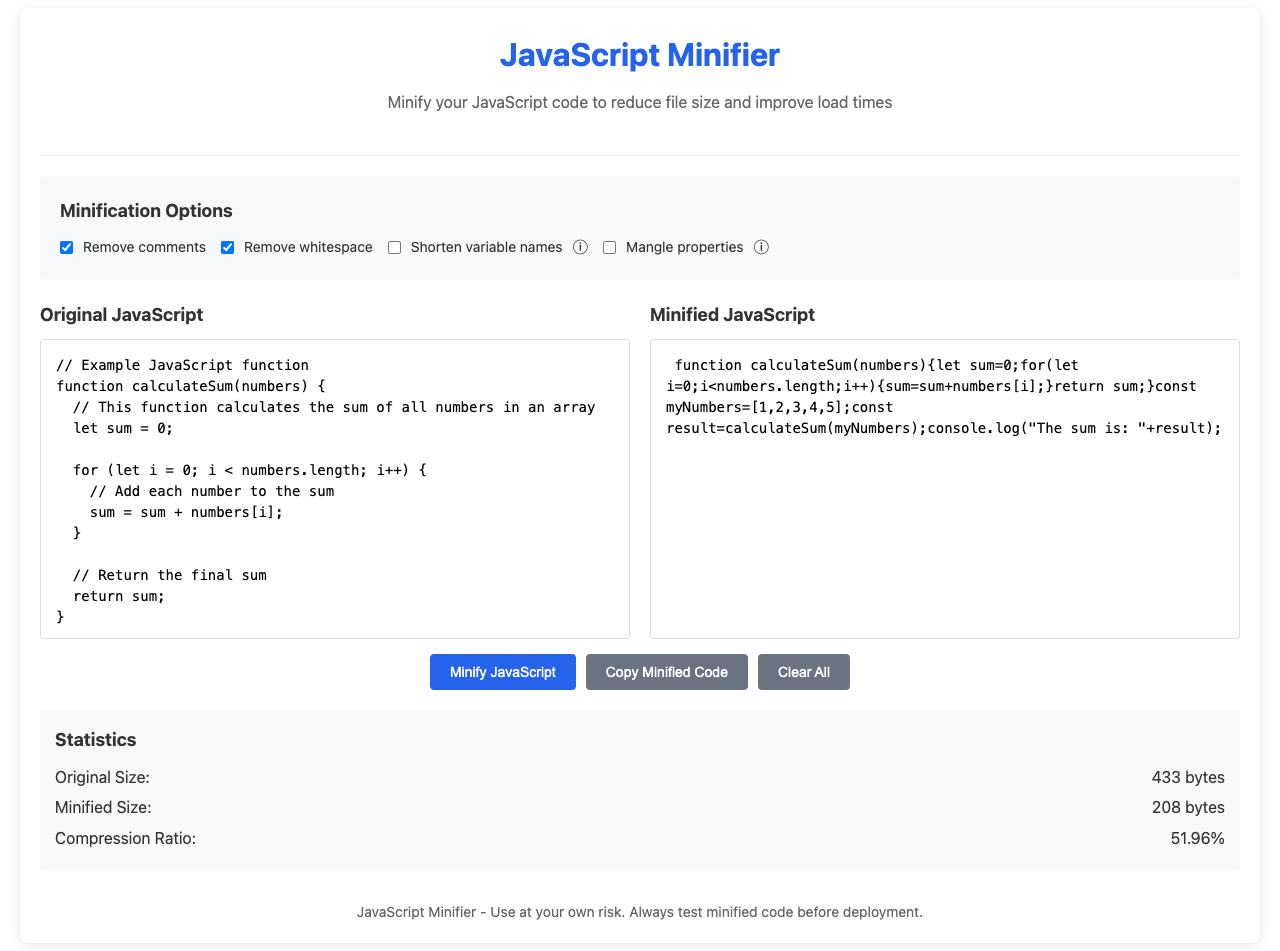Click the 'let sum = 0;' code line

[123, 428]
